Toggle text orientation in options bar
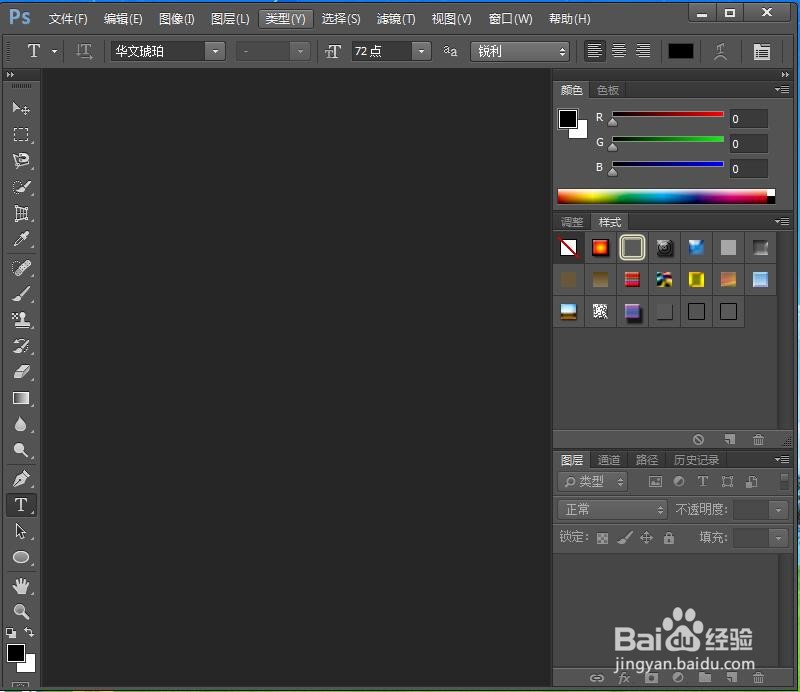This screenshot has height=692, width=800. [x=84, y=51]
